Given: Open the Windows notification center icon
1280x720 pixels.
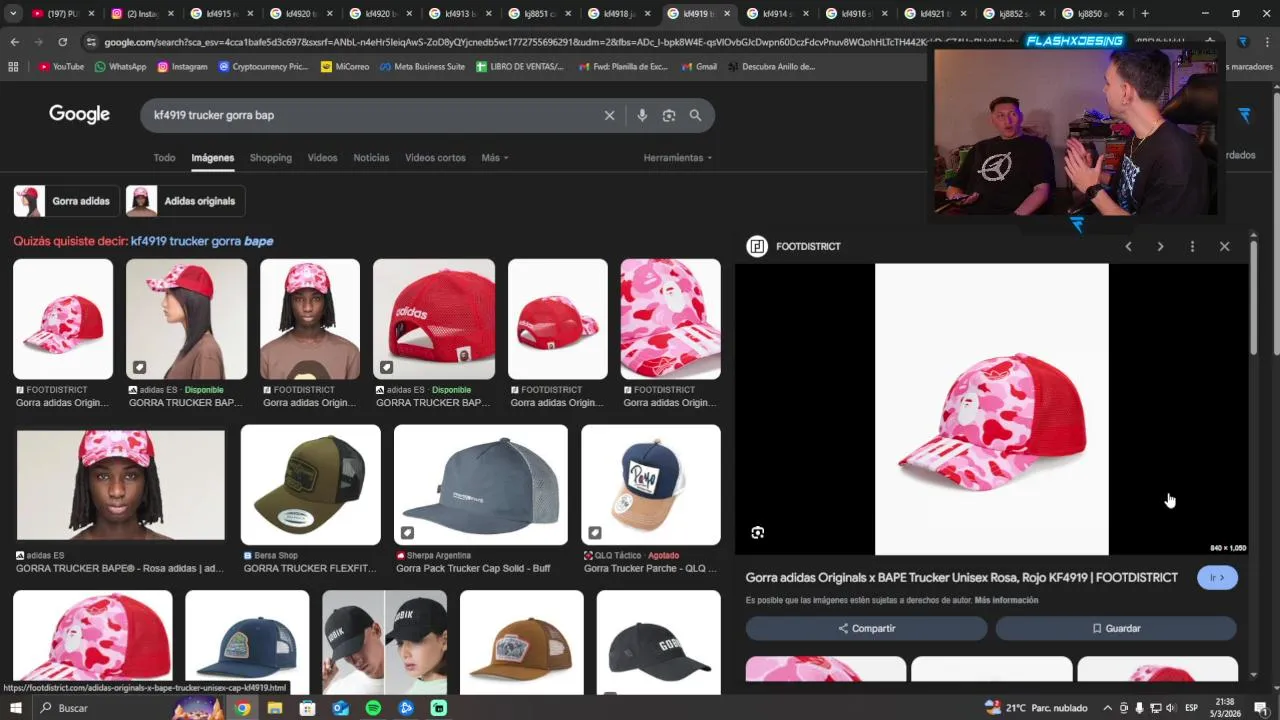Looking at the screenshot, I should [1262, 708].
